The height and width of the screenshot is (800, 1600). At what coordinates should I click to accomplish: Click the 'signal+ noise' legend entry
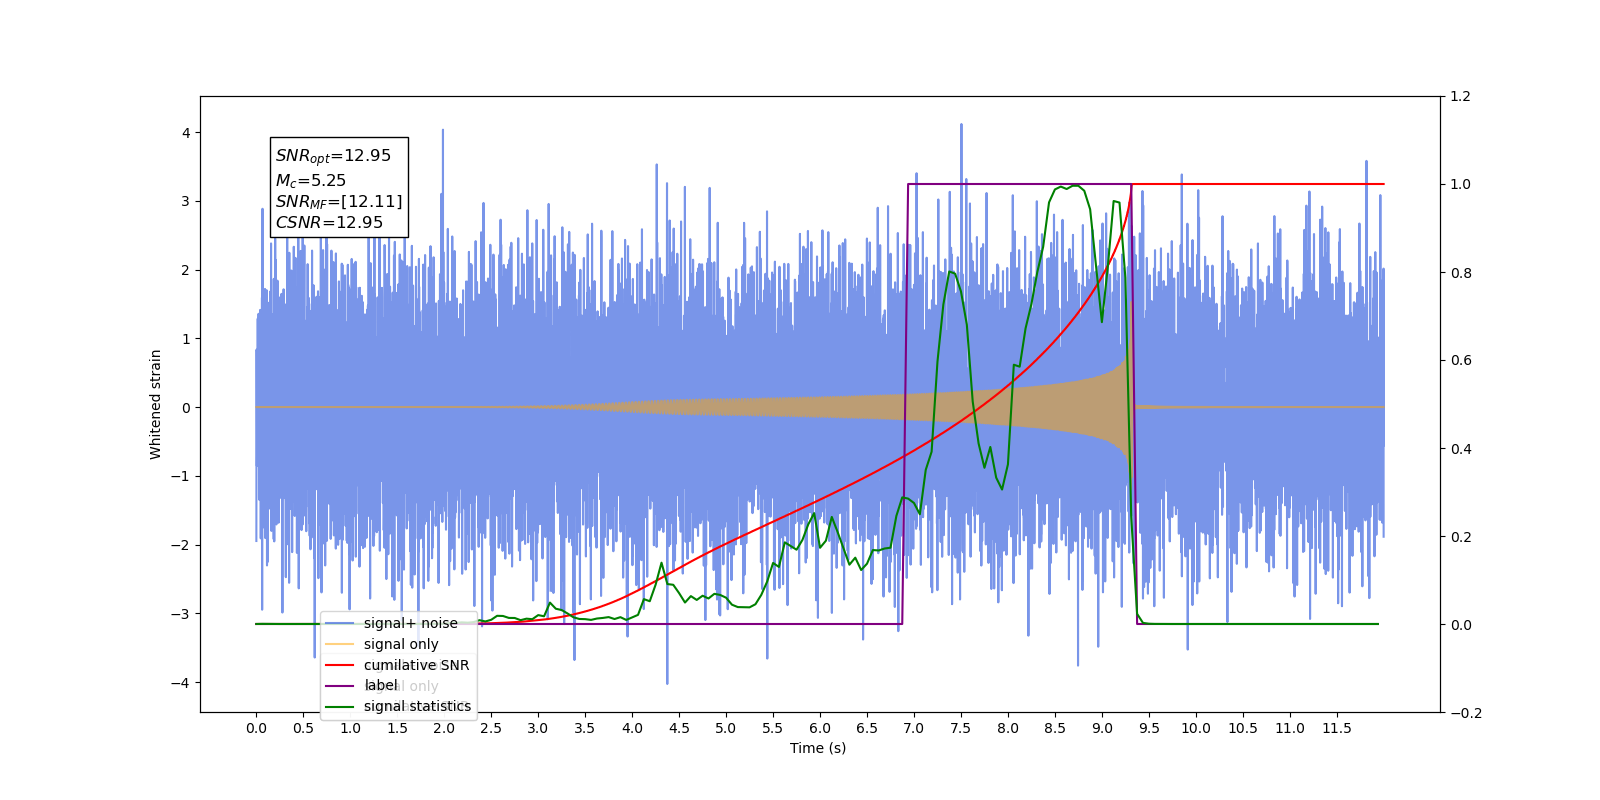tap(391, 623)
